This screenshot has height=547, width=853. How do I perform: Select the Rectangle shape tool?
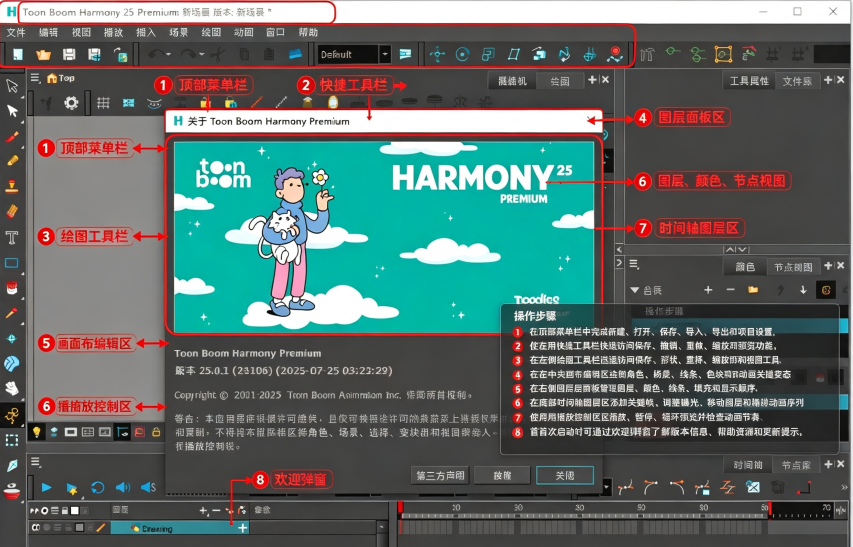(x=12, y=263)
